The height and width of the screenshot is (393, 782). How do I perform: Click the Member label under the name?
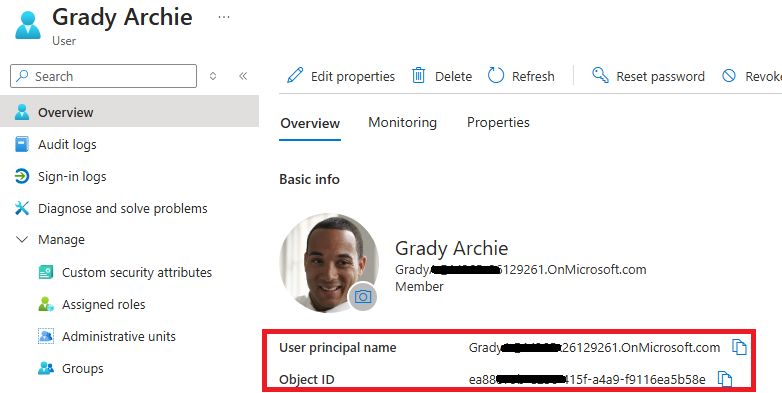coord(419,286)
